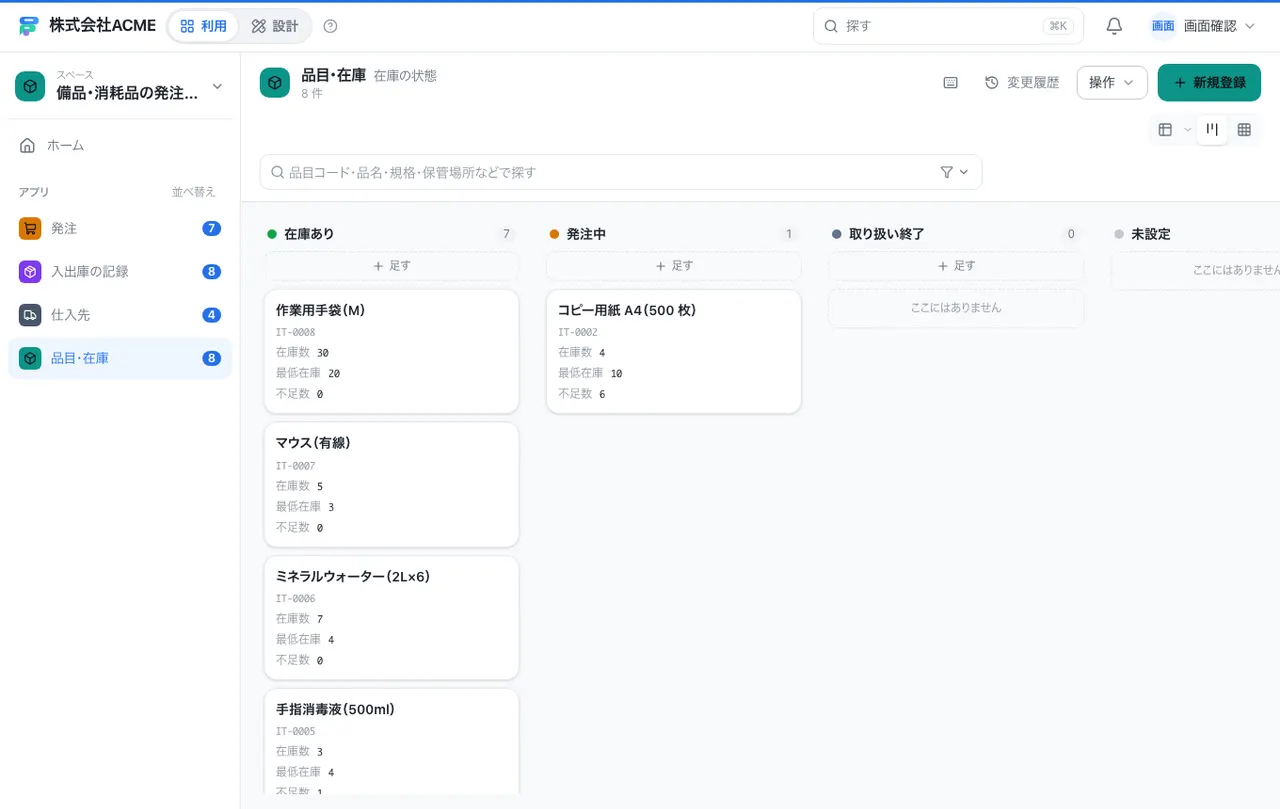
Task: Click the 画面 avatar badge
Action: (x=1162, y=26)
